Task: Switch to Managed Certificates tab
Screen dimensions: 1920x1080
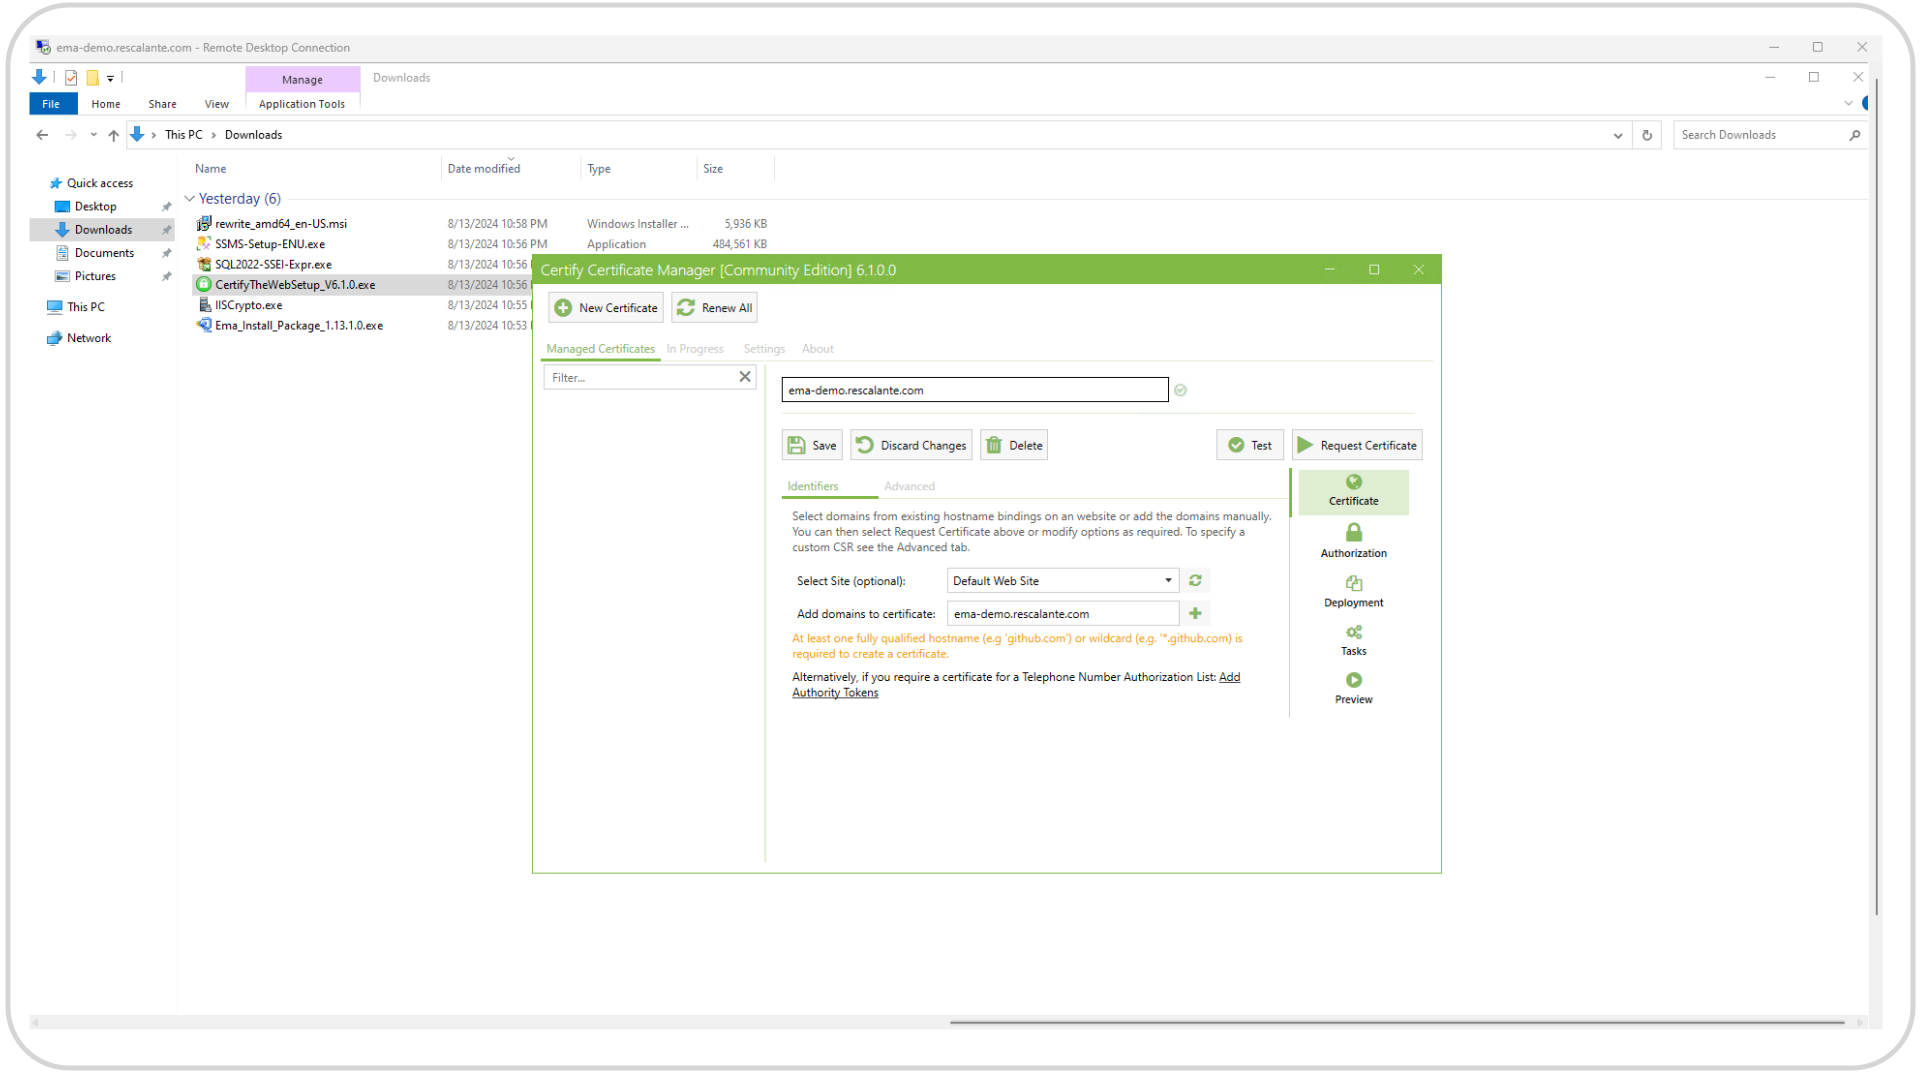Action: (x=600, y=349)
